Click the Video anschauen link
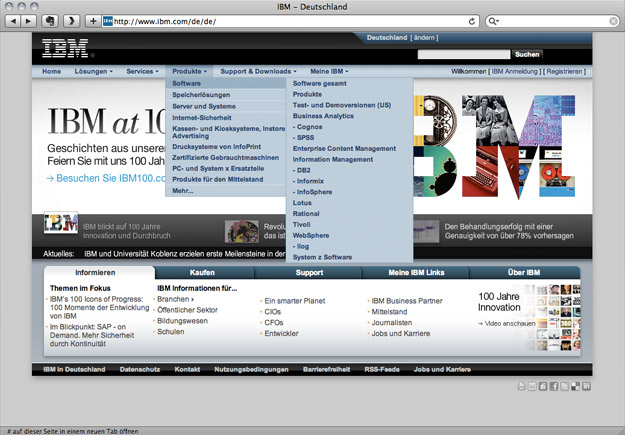Screen dimensions: 625x435 pos(507,324)
